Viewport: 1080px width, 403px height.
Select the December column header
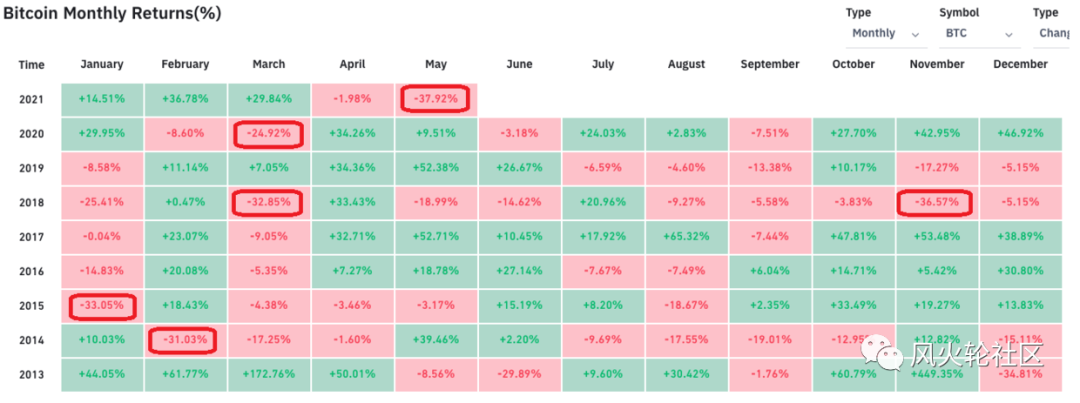1020,64
